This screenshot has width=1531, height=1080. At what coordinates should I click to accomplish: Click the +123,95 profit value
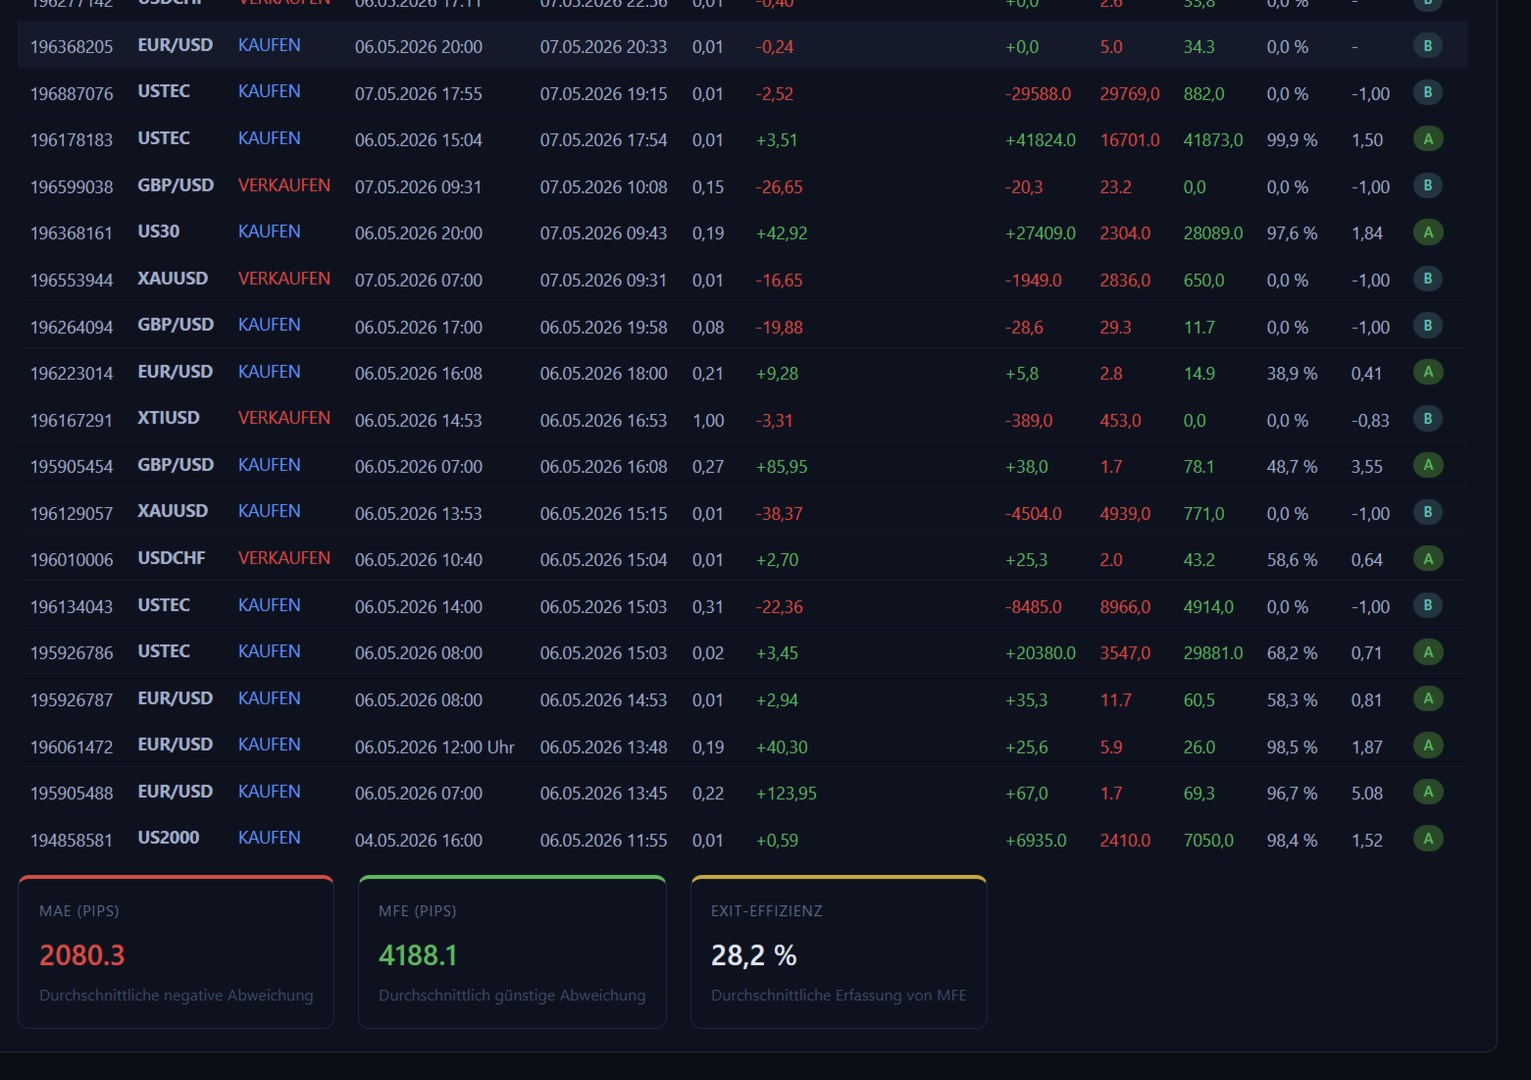coord(786,794)
